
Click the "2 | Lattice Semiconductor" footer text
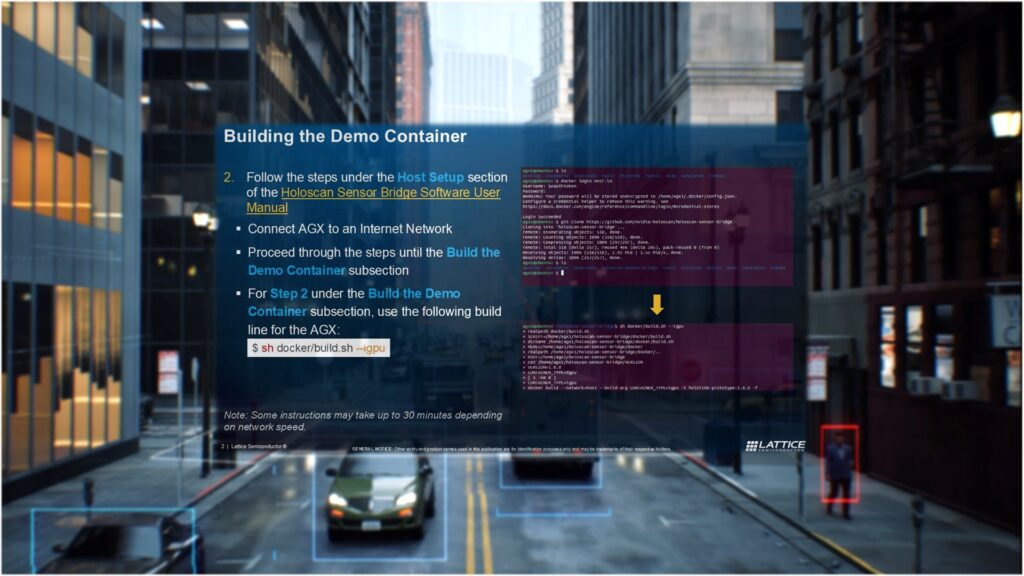[254, 447]
